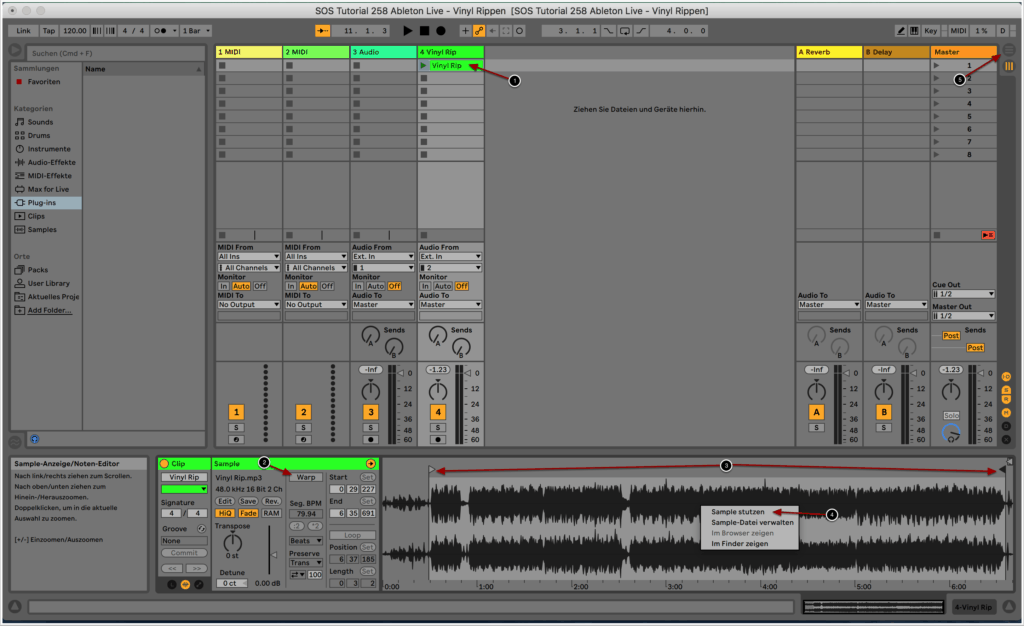Viewport: 1024px width, 626px height.
Task: Click the arrow icon in Sample header
Action: tap(371, 463)
